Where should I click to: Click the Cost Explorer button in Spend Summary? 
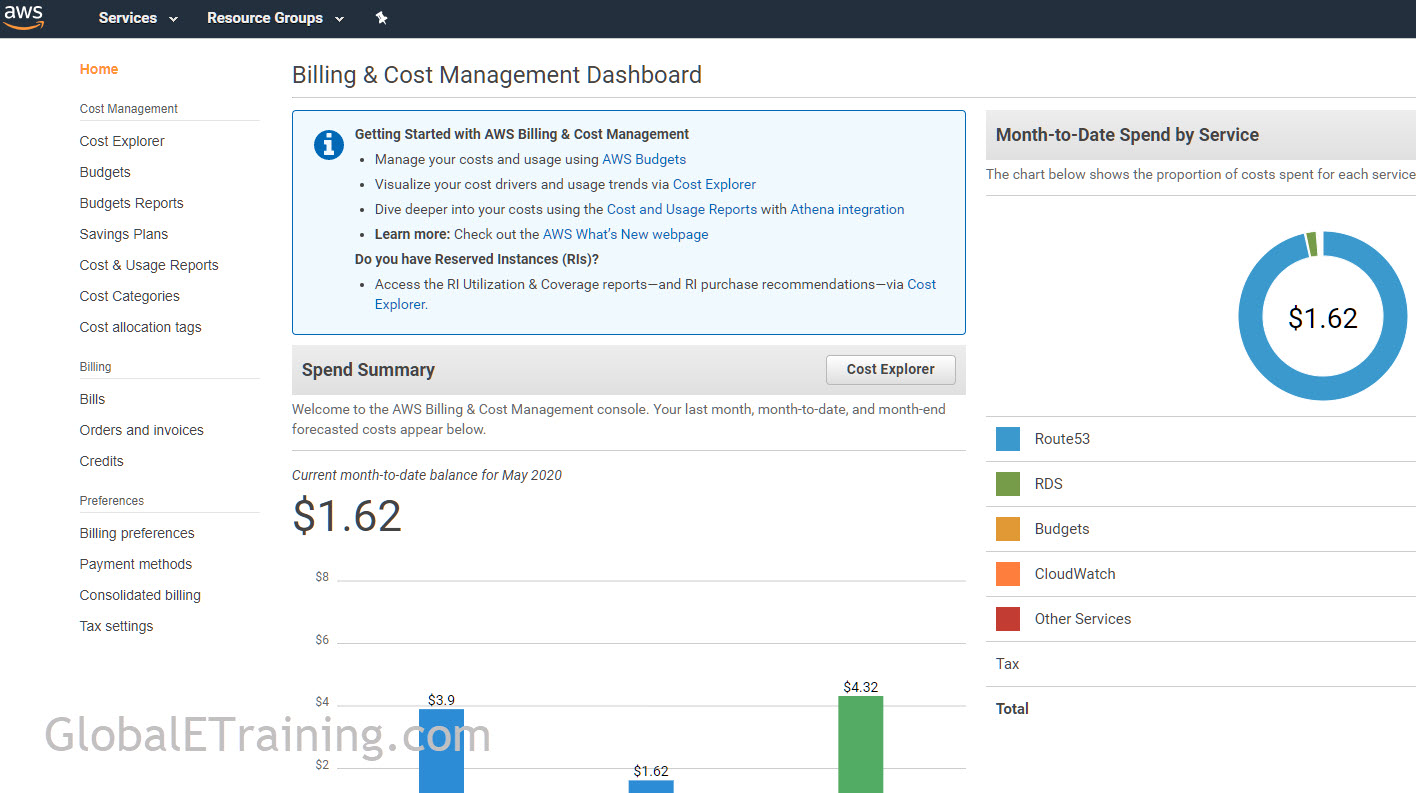point(890,369)
